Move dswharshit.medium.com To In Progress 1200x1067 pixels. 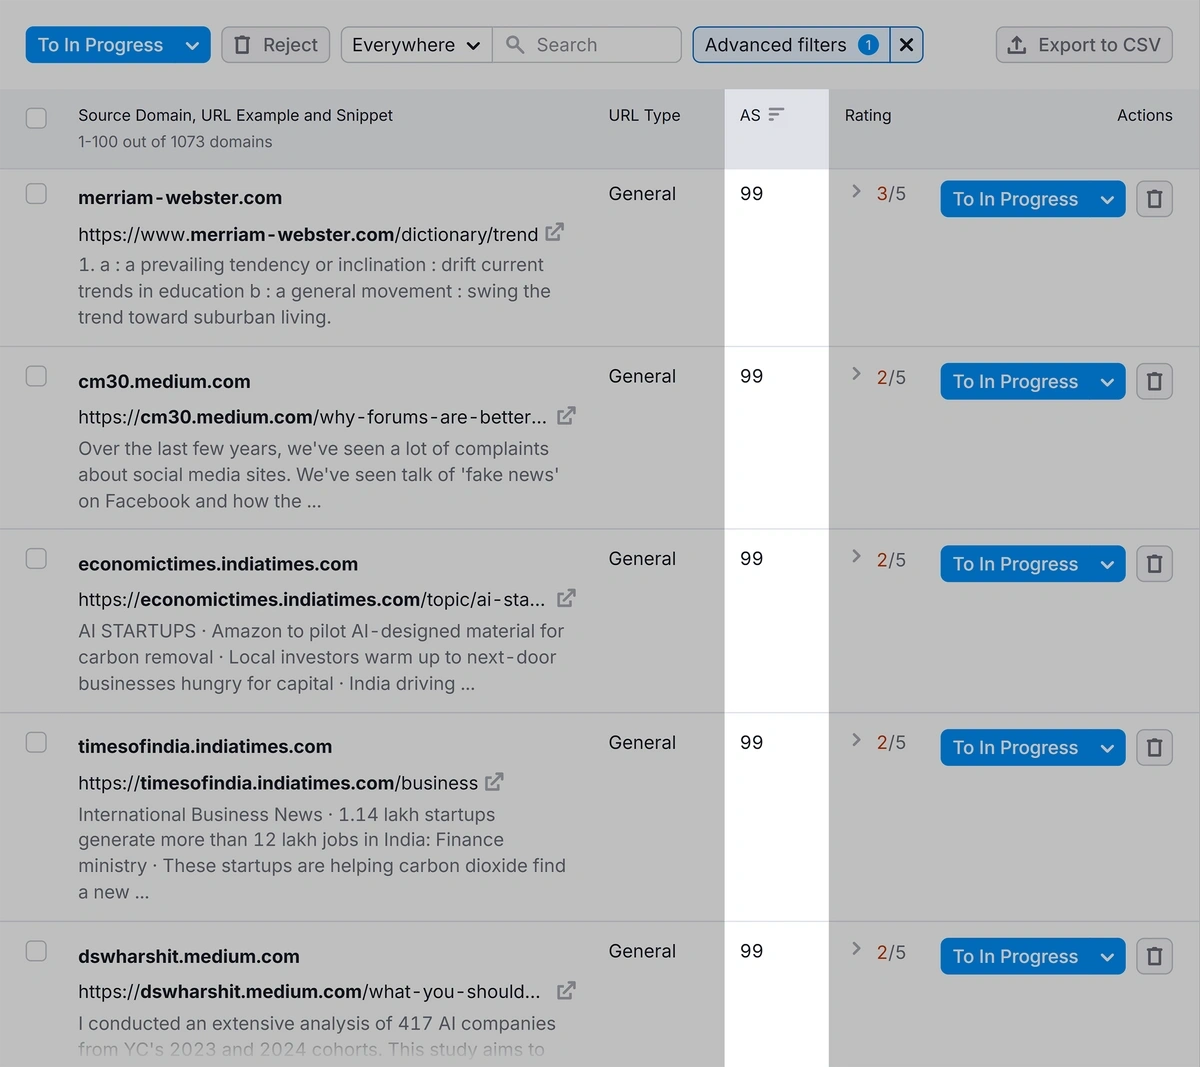1015,957
